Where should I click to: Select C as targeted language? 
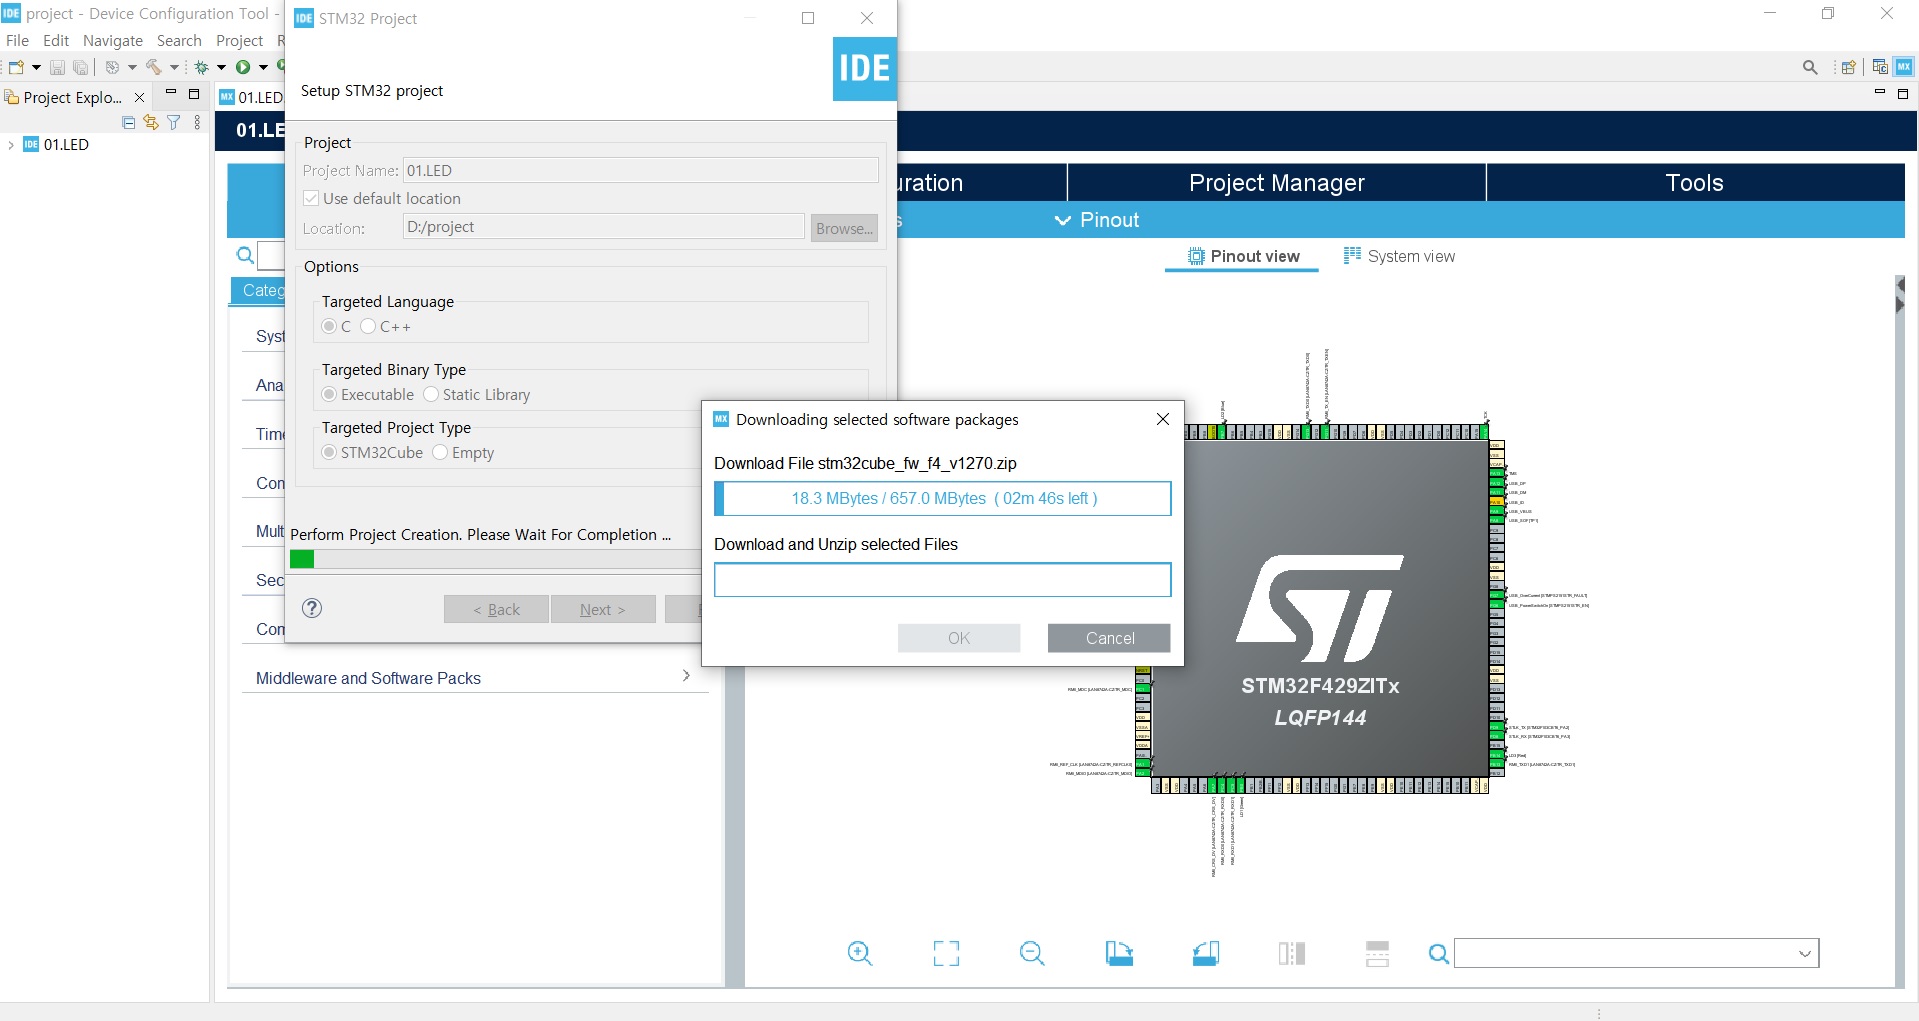[x=329, y=326]
